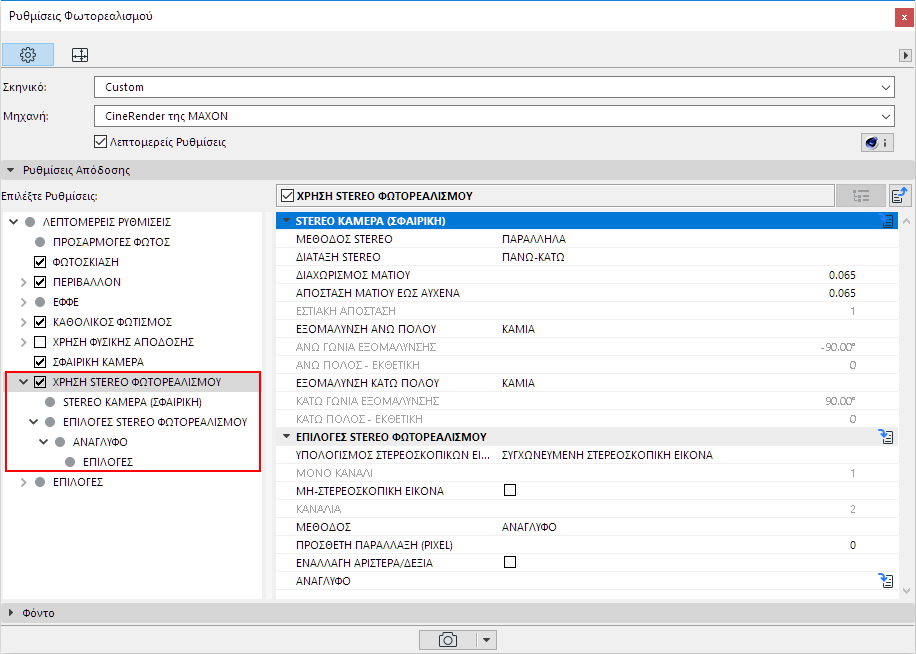Toggle ΠΕΡΙΒΑΛΛΟΝ checkbox

[x=40, y=282]
